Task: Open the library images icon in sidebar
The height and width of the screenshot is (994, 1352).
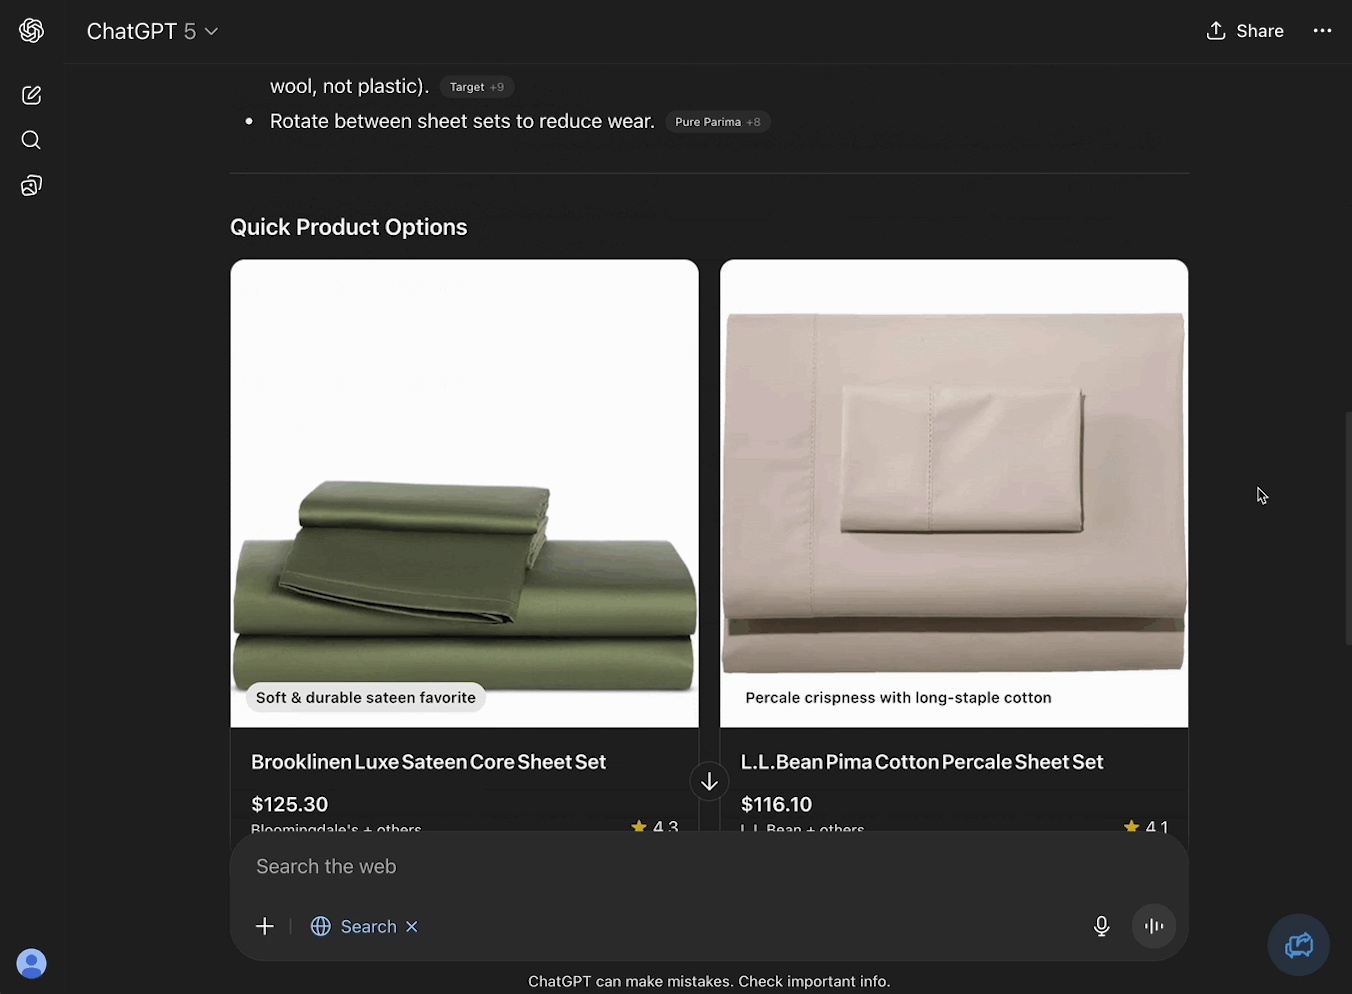Action: click(x=31, y=185)
